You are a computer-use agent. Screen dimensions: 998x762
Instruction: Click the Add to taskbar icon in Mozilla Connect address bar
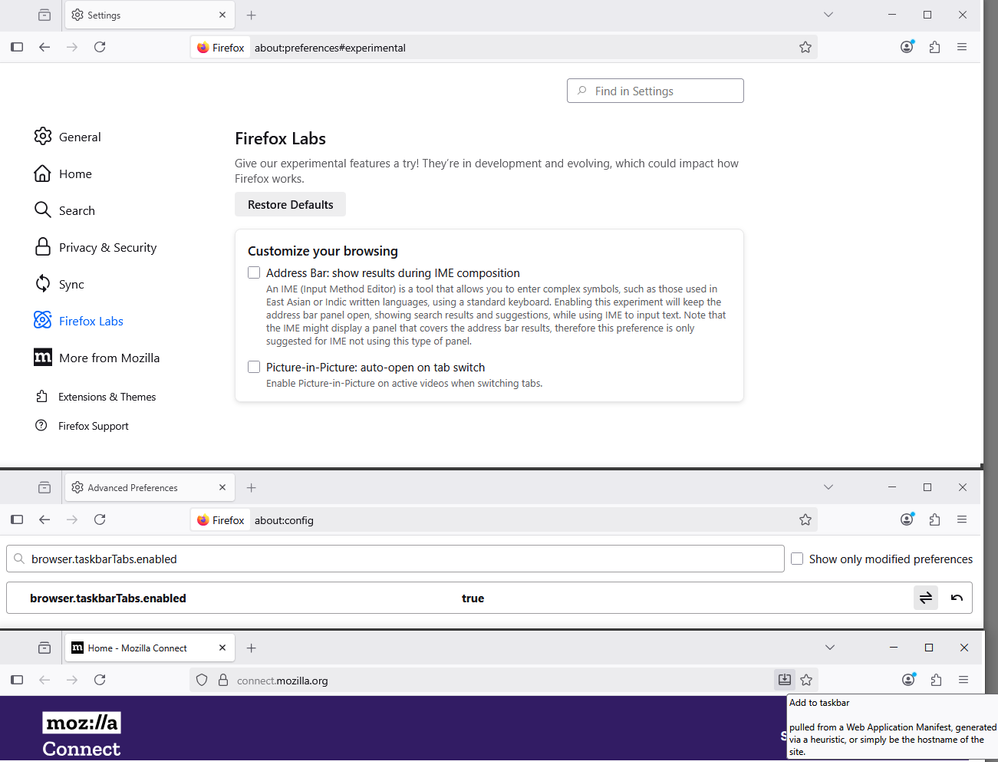[x=785, y=680]
